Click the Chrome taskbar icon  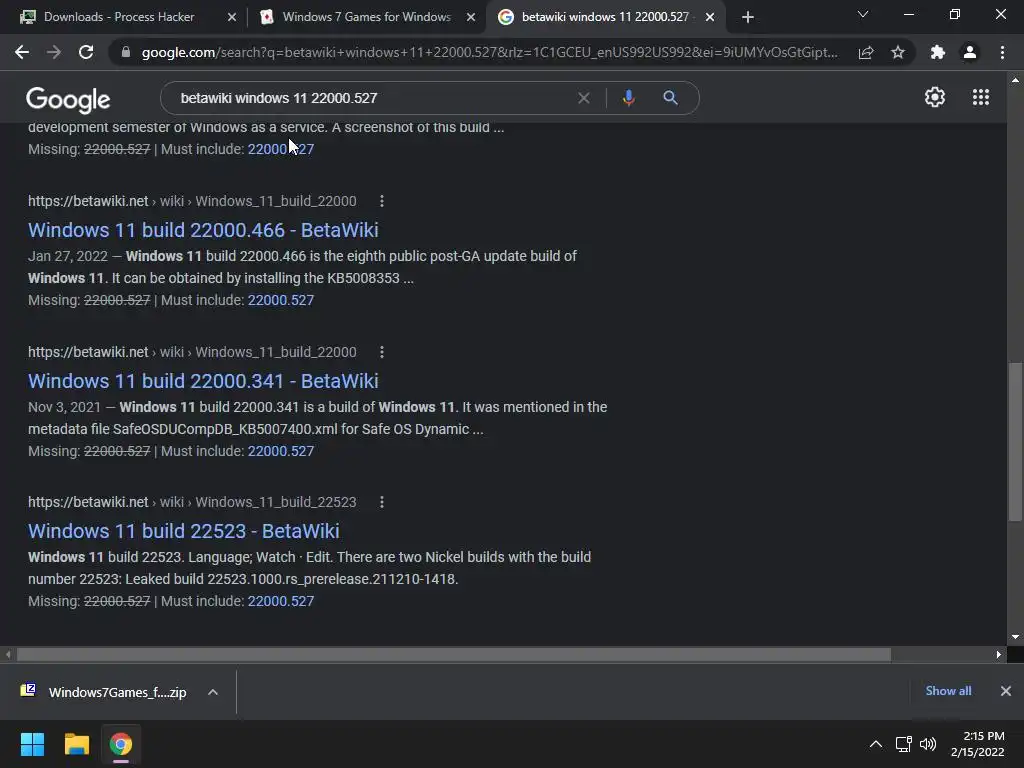coord(121,744)
